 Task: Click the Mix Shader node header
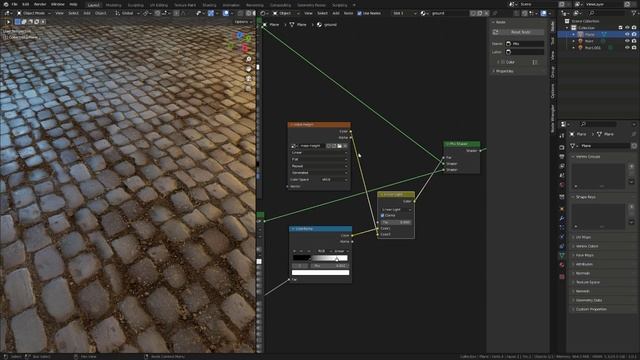click(462, 144)
